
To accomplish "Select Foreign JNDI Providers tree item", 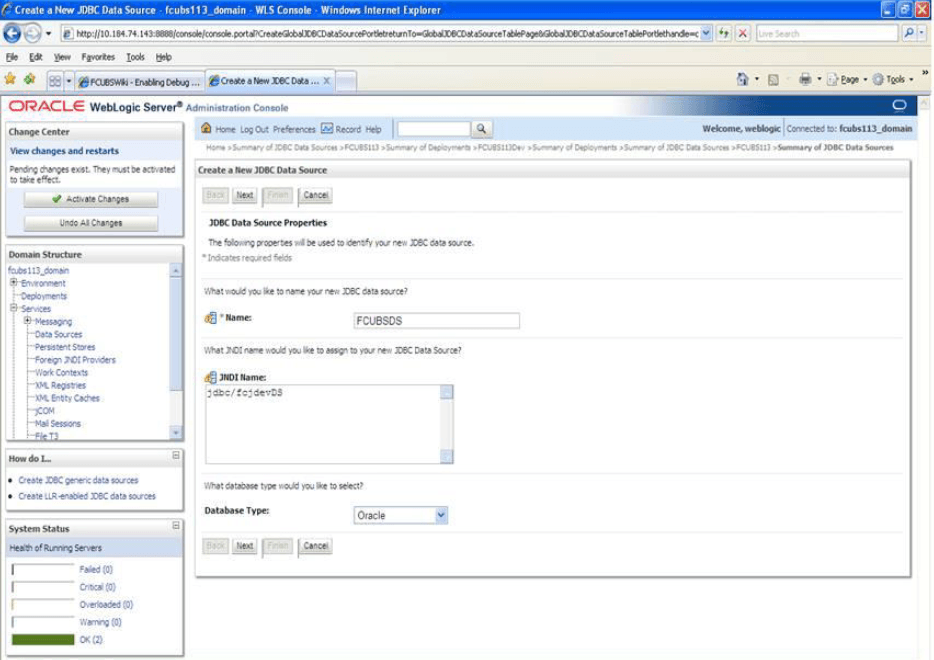I will [75, 360].
